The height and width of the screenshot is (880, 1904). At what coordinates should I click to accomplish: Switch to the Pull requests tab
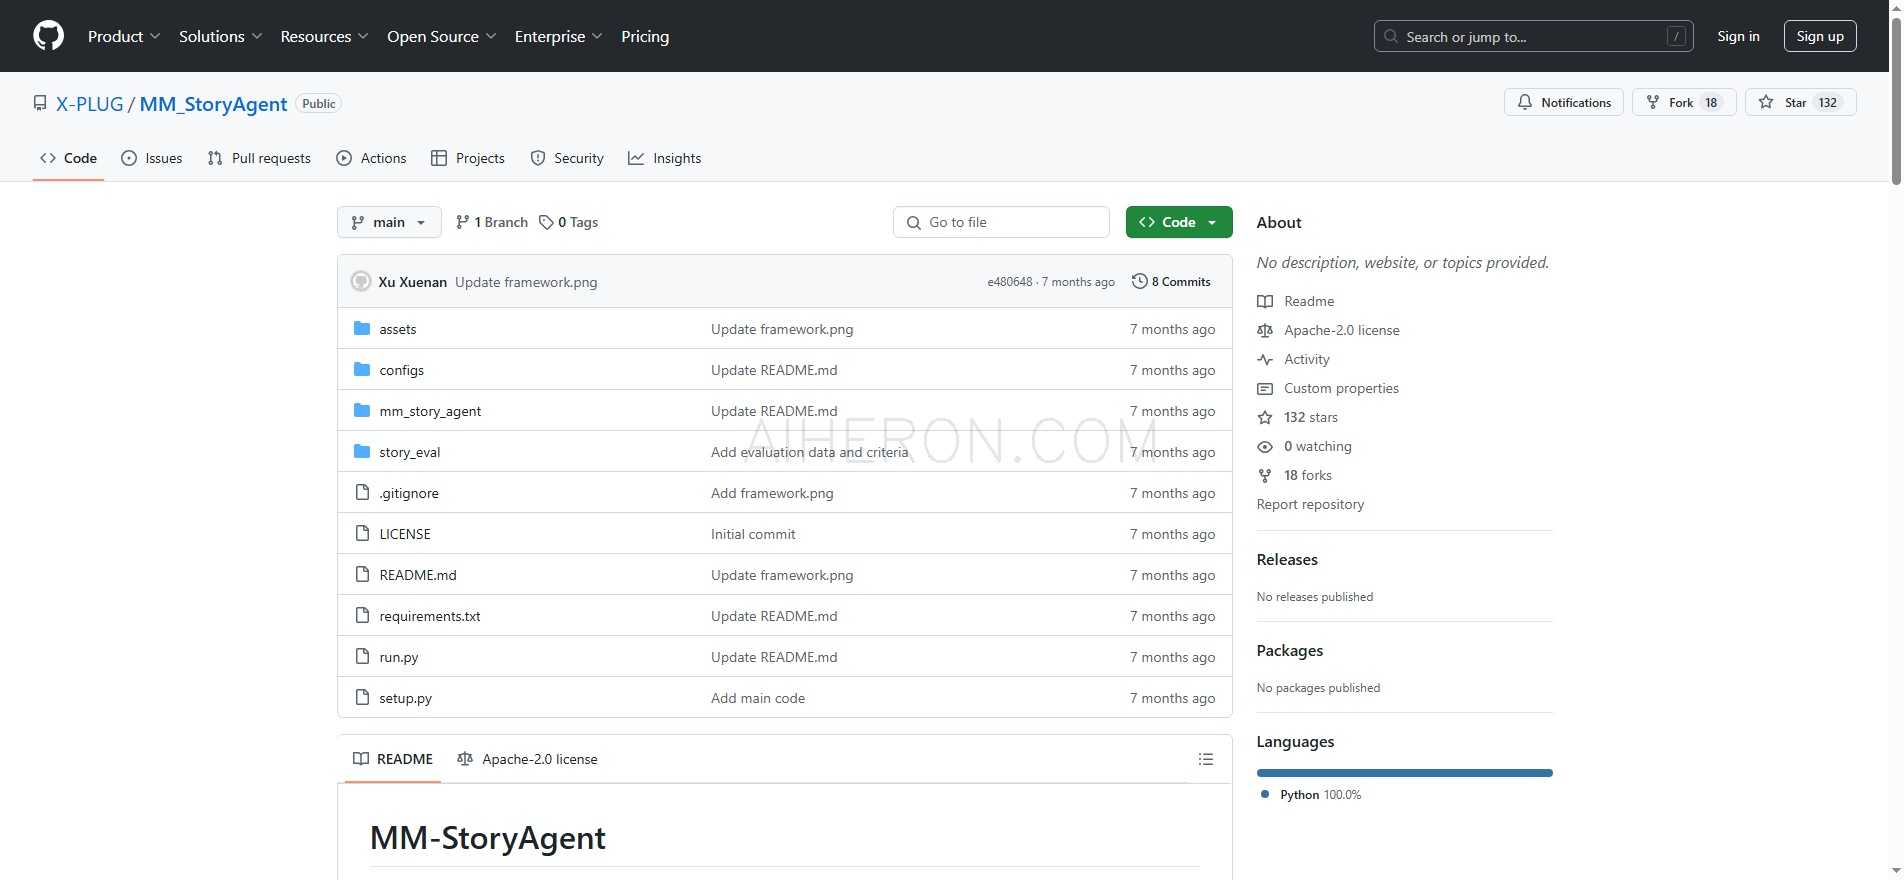pyautogui.click(x=259, y=158)
